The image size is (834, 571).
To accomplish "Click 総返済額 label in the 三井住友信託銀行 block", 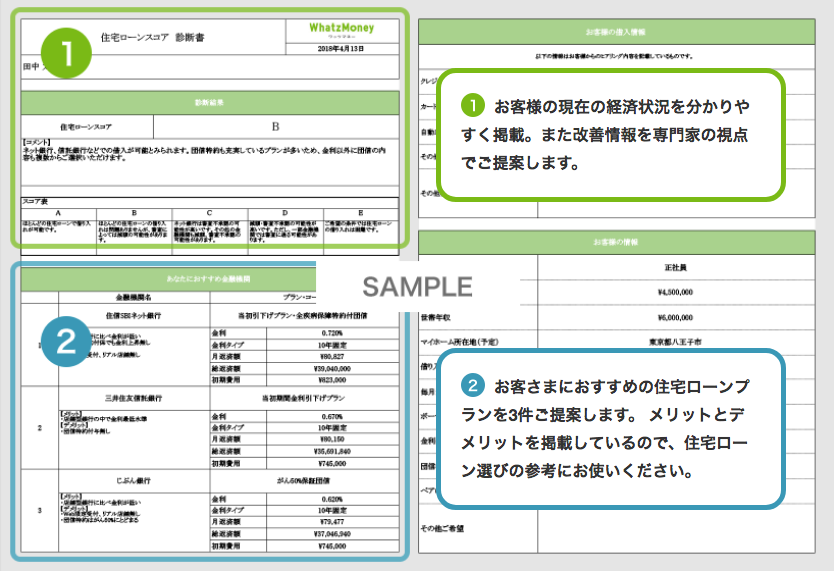I will (227, 451).
